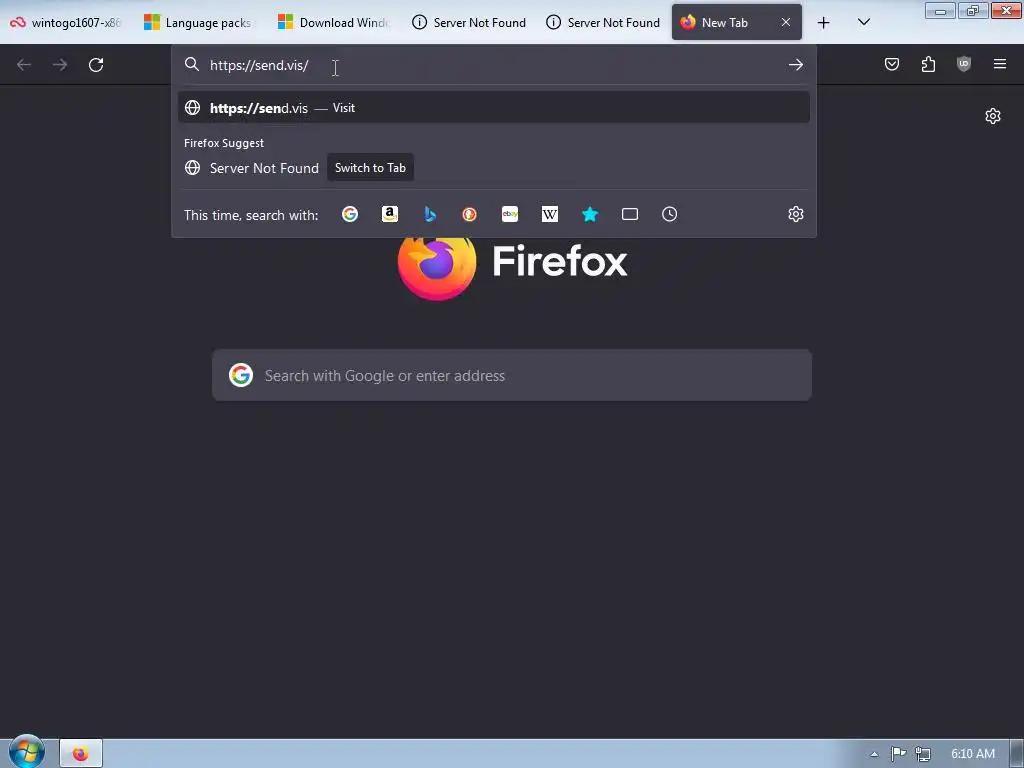Click the Firefox taskbar button
This screenshot has height=768, width=1024.
pyautogui.click(x=81, y=754)
